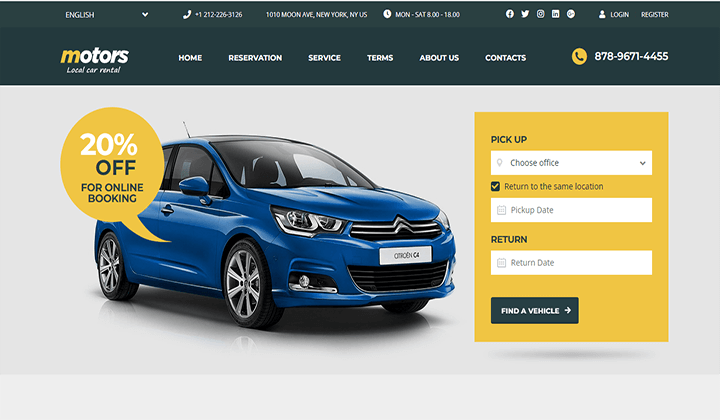This screenshot has height=420, width=720.
Task: Click the Return Date field
Action: tap(571, 263)
